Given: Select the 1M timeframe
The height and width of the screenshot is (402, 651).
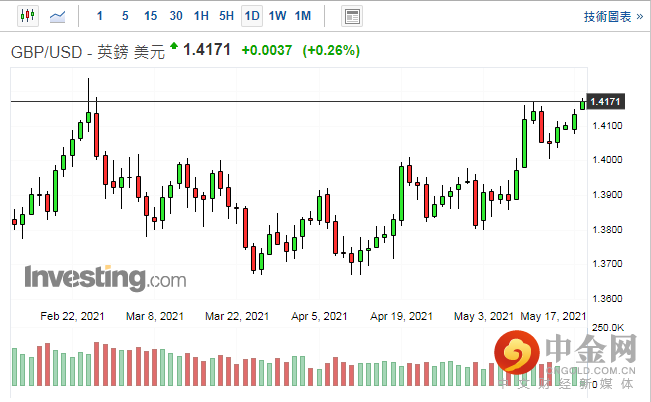Looking at the screenshot, I should coord(303,16).
